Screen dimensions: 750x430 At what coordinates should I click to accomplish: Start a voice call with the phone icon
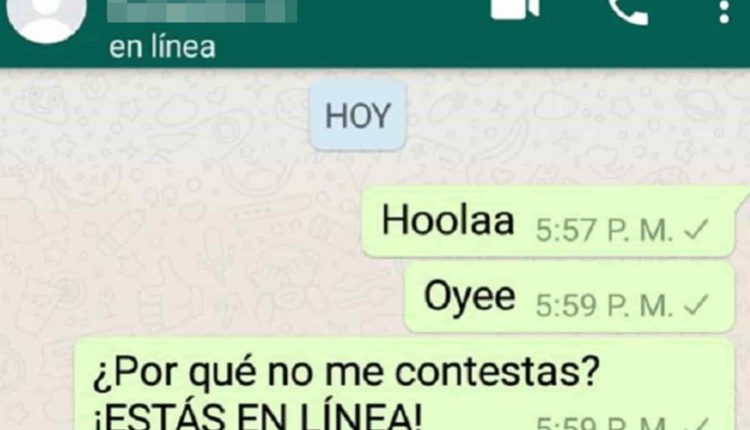(628, 11)
